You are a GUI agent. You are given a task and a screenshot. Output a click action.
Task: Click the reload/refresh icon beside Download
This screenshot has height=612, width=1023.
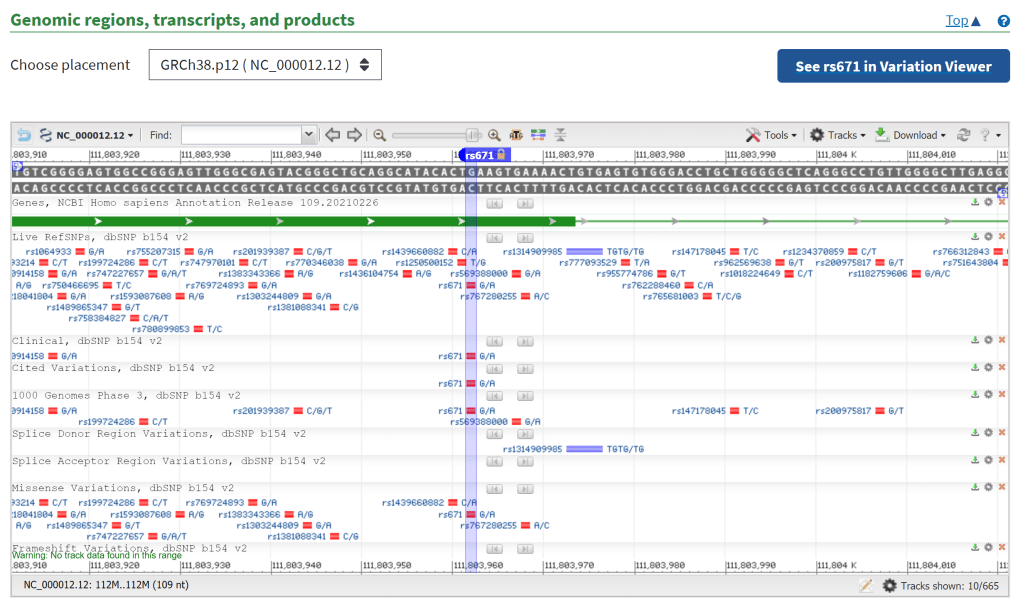click(x=964, y=135)
